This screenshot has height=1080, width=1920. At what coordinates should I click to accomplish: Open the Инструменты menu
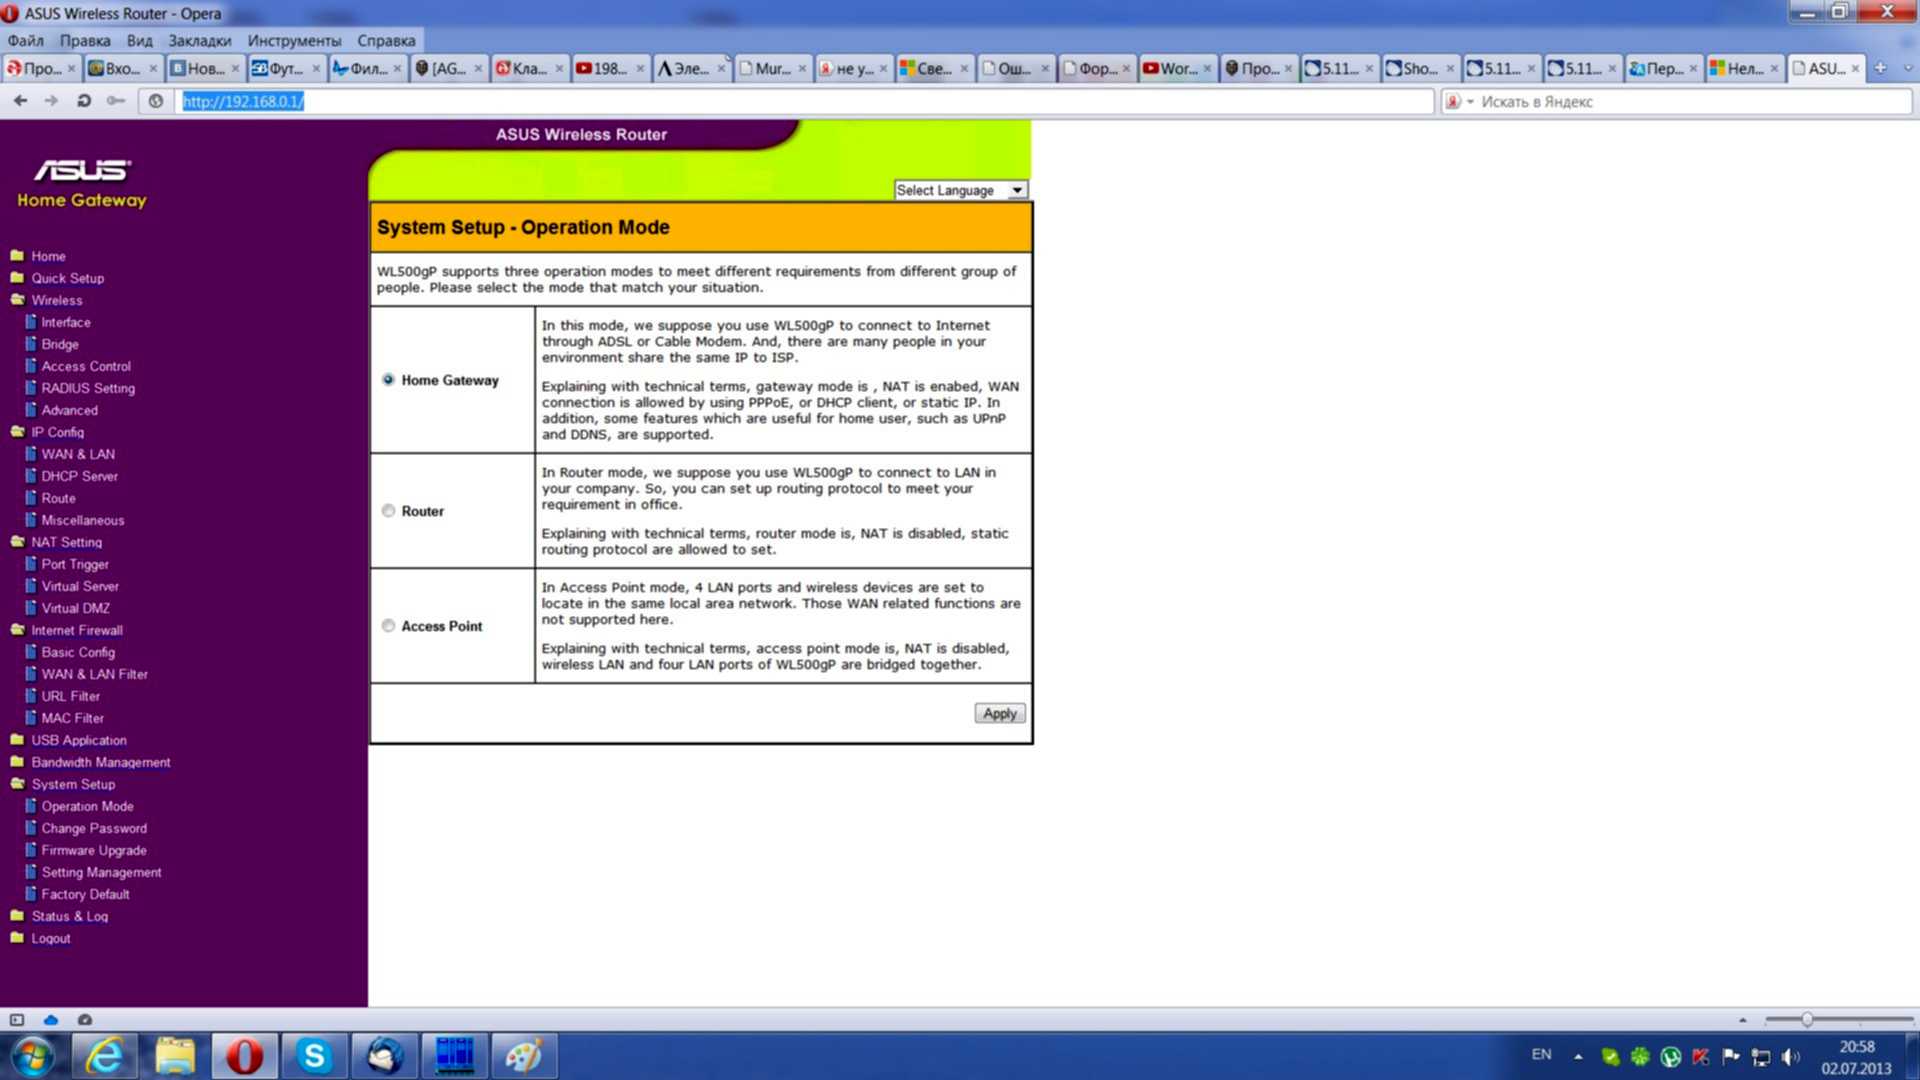(294, 41)
